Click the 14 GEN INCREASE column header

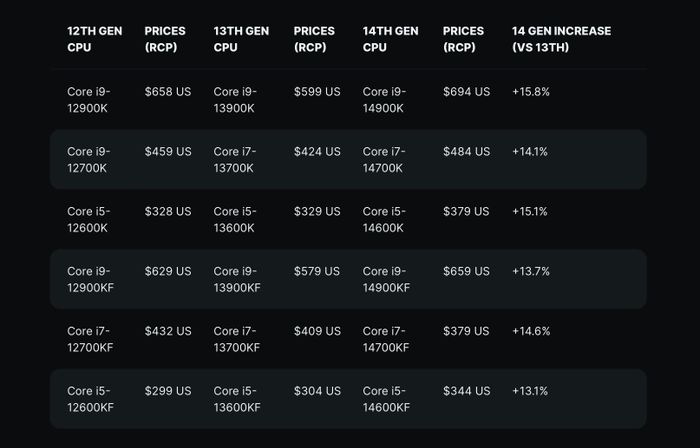coord(561,39)
